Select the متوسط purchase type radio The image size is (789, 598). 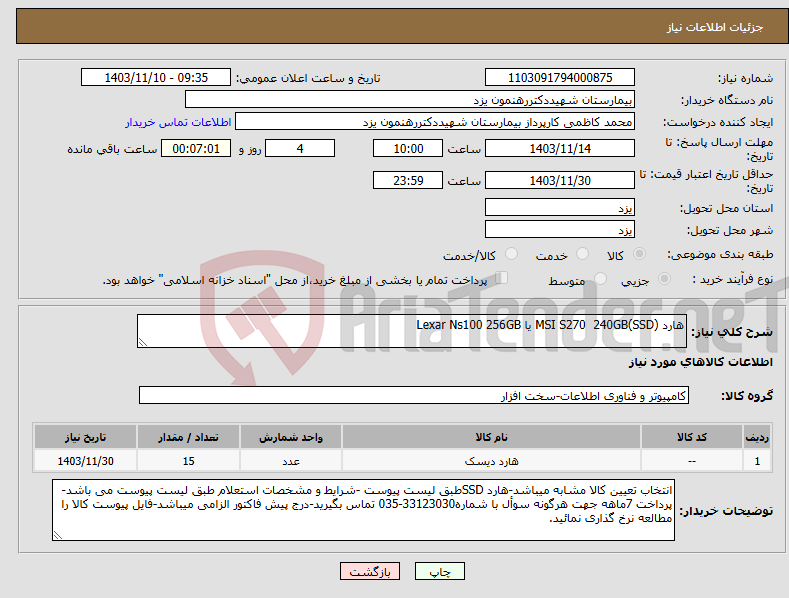[x=600, y=279]
